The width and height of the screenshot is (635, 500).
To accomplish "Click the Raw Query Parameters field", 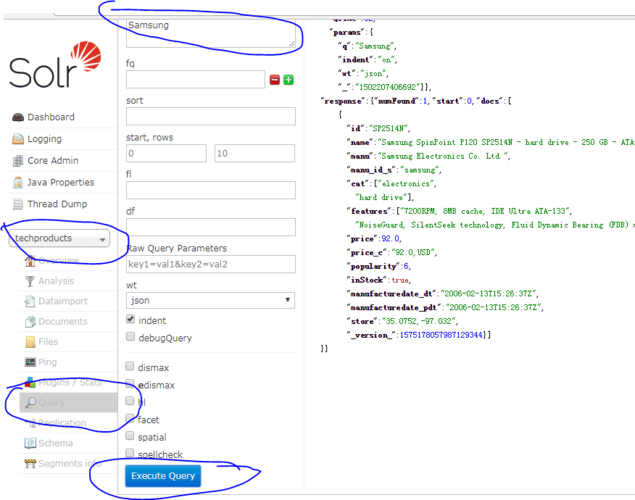I will [211, 264].
